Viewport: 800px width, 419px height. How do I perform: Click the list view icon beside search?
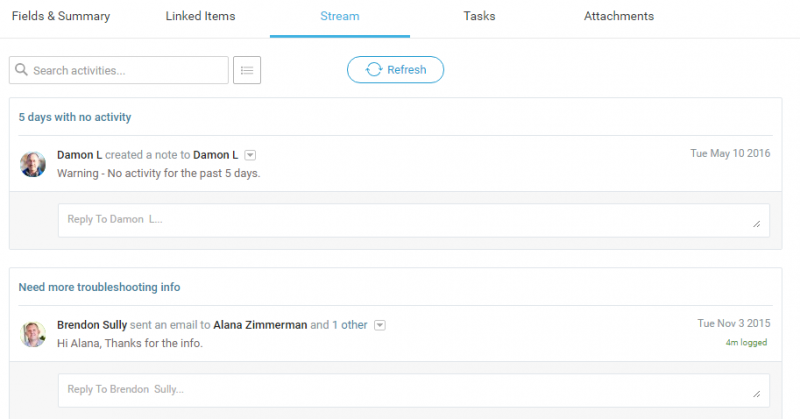tap(247, 70)
